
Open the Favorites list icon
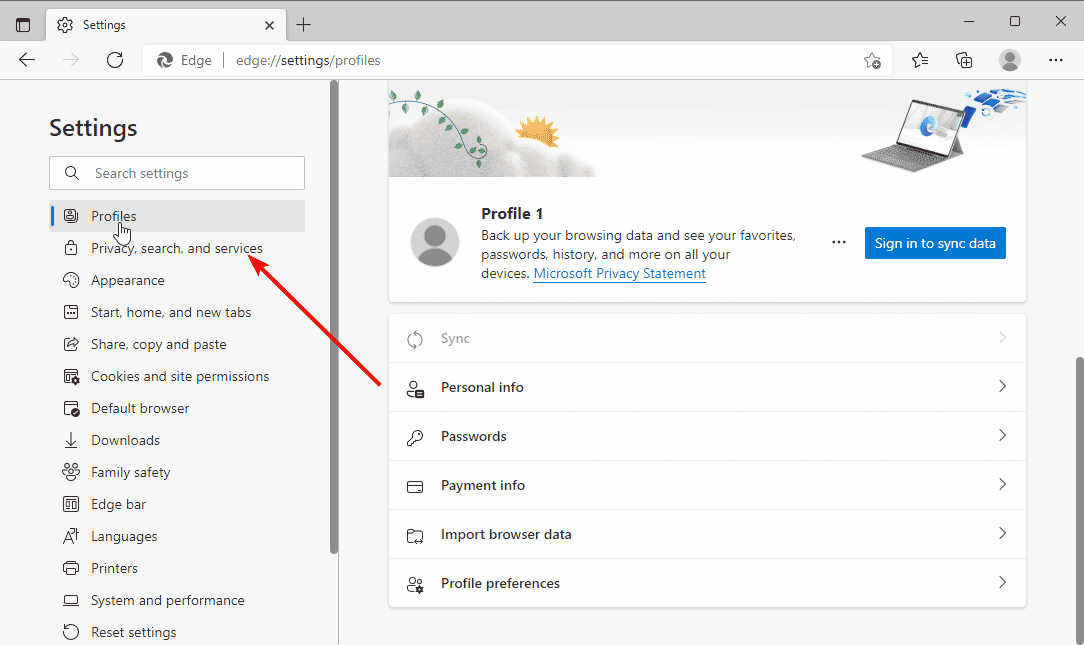coord(919,60)
